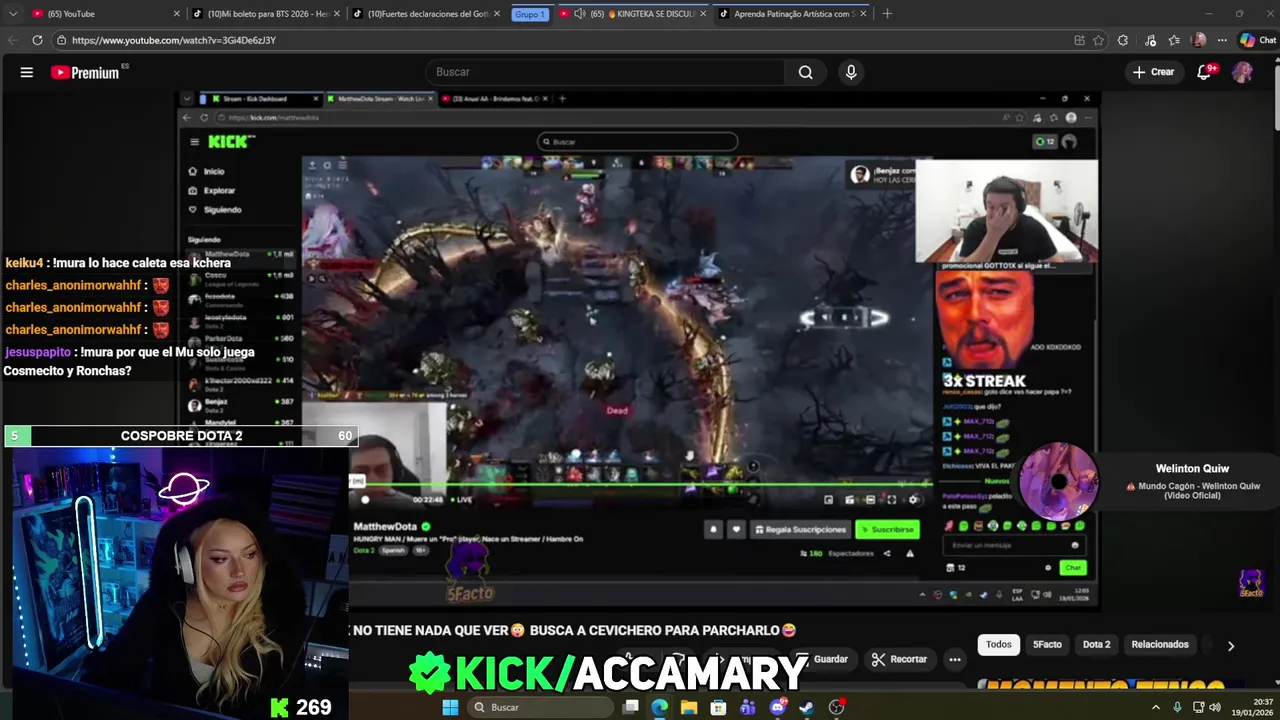Screen dimensions: 1280x720
Task: Click the YouTube Buscar search box
Action: pos(606,72)
